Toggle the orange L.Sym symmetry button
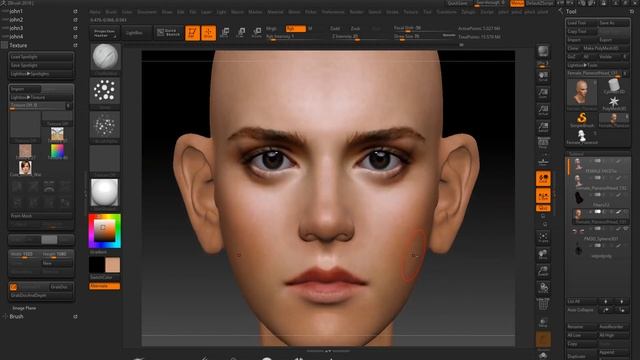The width and height of the screenshot is (640, 360). 543,196
